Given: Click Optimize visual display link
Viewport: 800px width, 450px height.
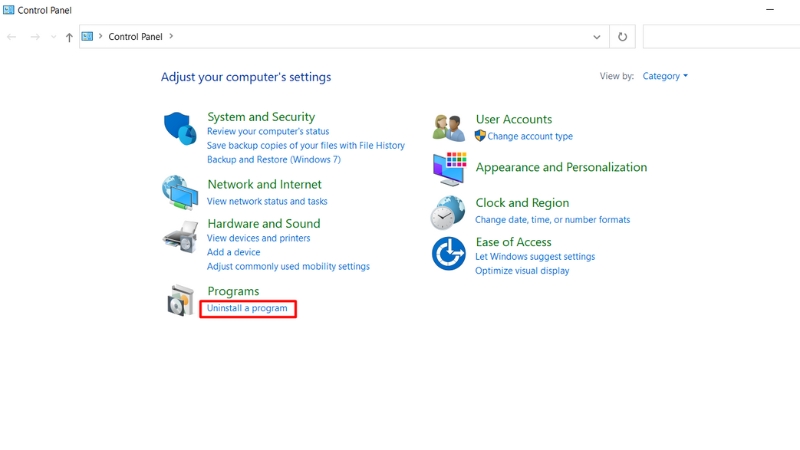Looking at the screenshot, I should point(522,271).
